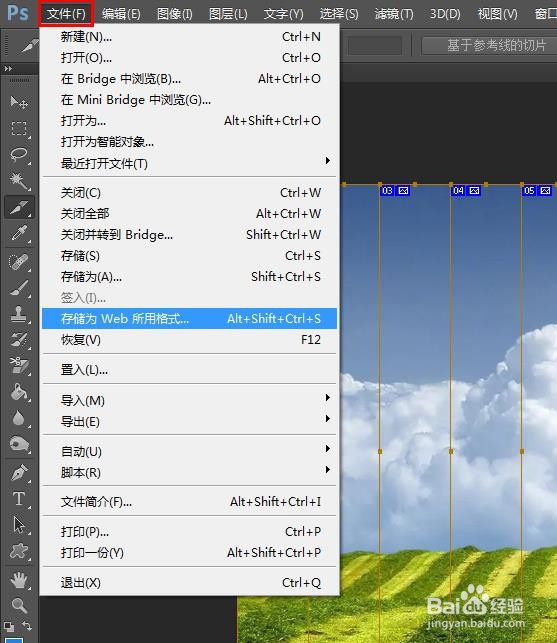Choose 存储为(A) menu entry
557x643 pixels.
[x=189, y=277]
